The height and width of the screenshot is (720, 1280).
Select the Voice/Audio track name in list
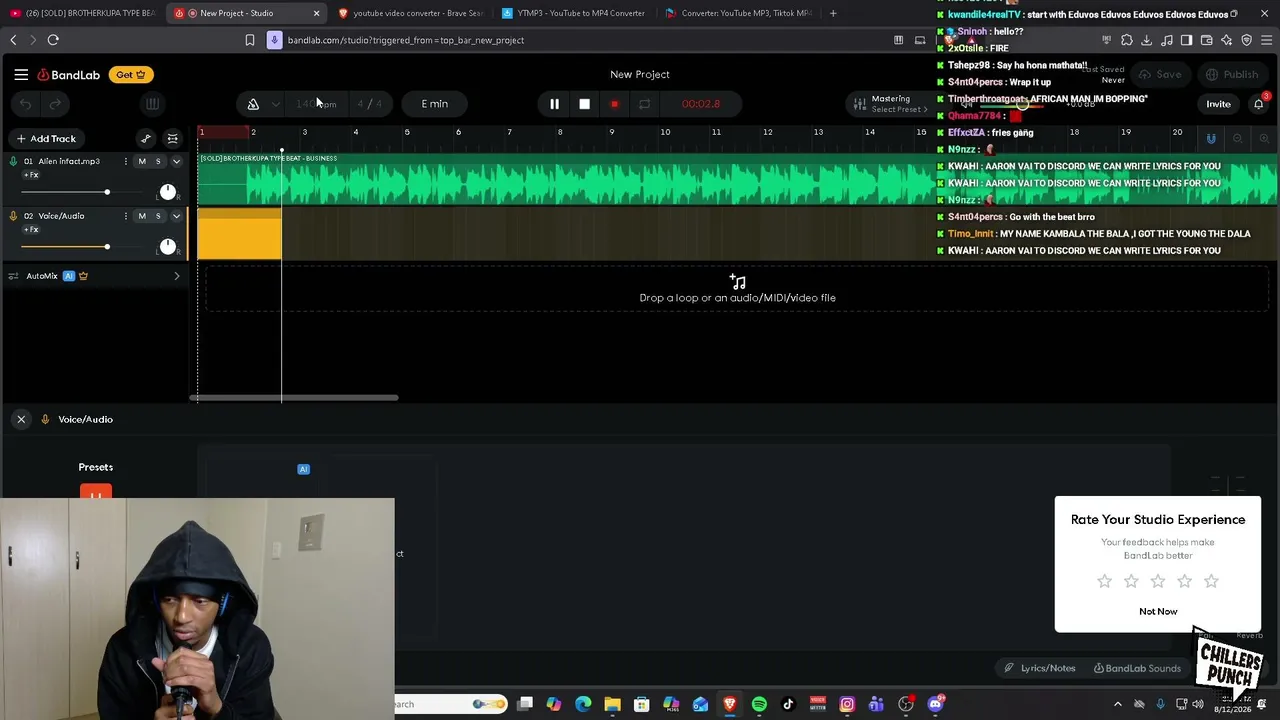pos(61,216)
